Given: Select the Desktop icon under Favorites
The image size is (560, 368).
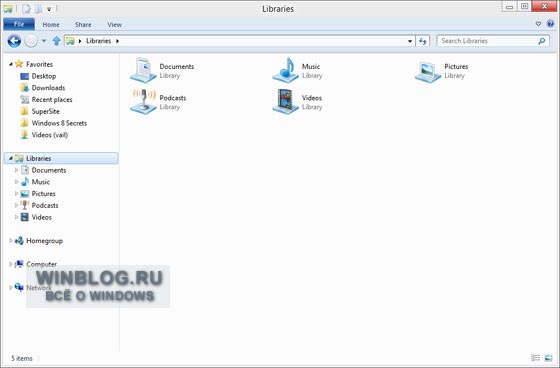Looking at the screenshot, I should coord(25,76).
